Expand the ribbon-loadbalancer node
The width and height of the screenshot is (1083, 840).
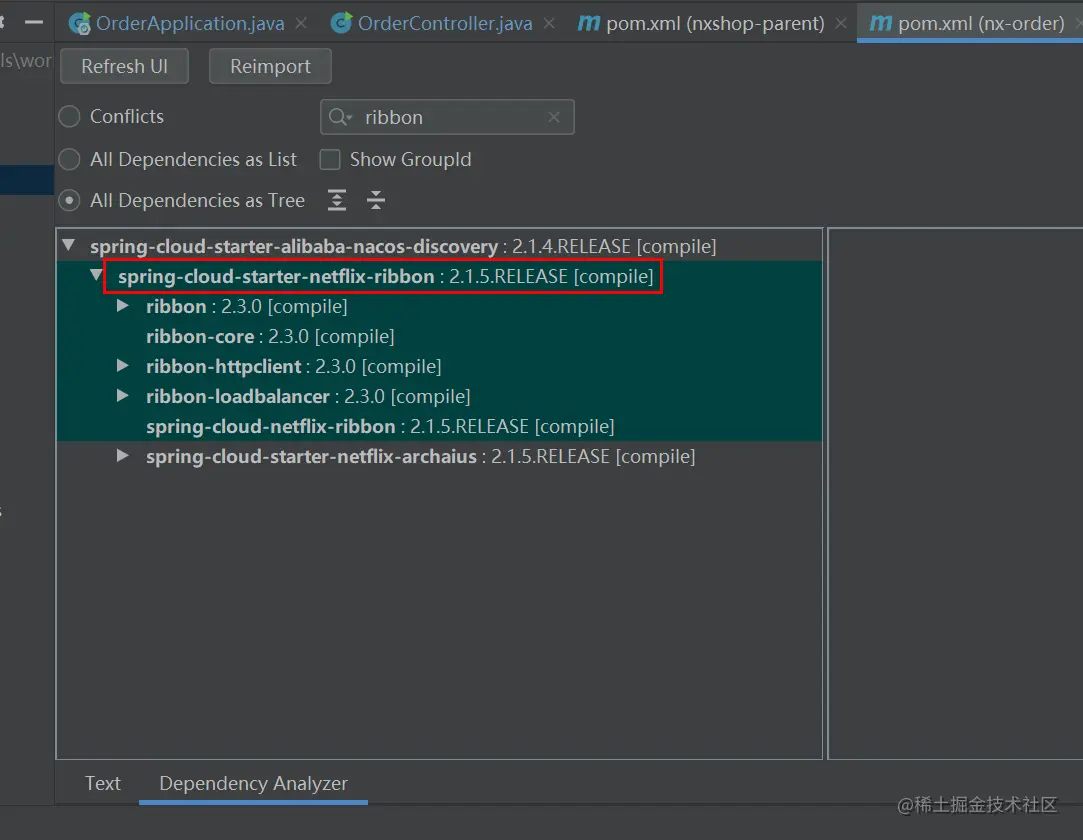coord(123,396)
